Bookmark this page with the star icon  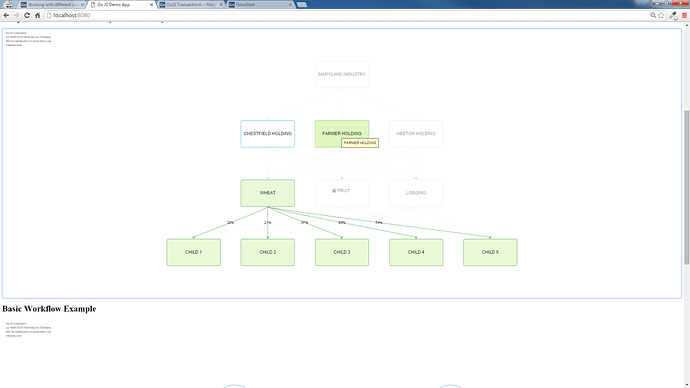coord(661,15)
